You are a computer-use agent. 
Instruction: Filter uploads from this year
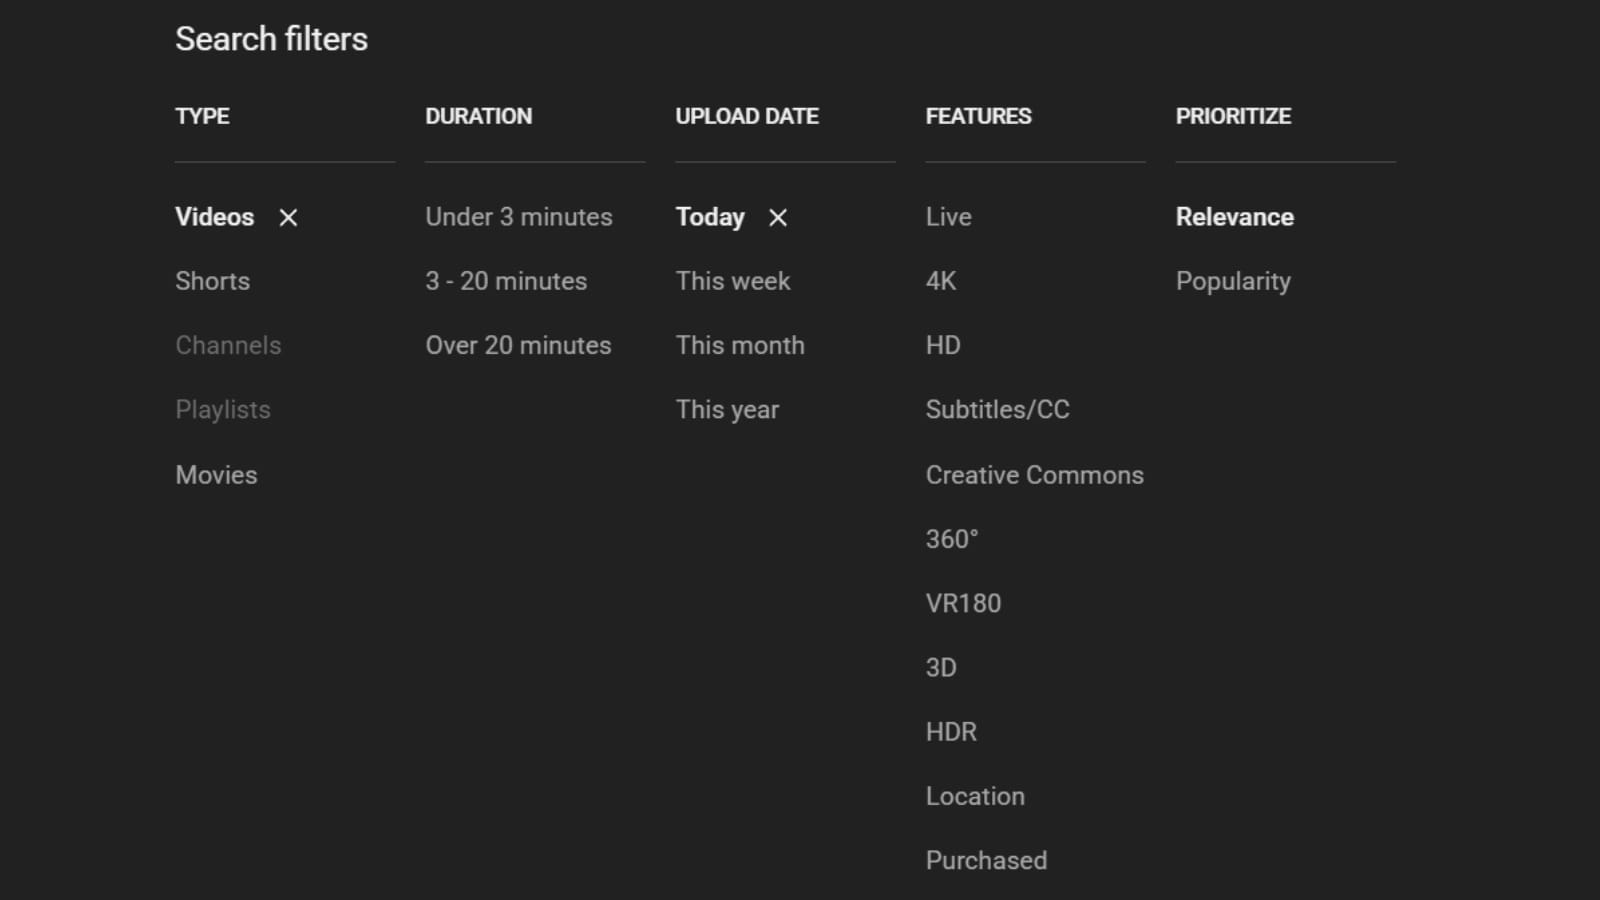(727, 409)
